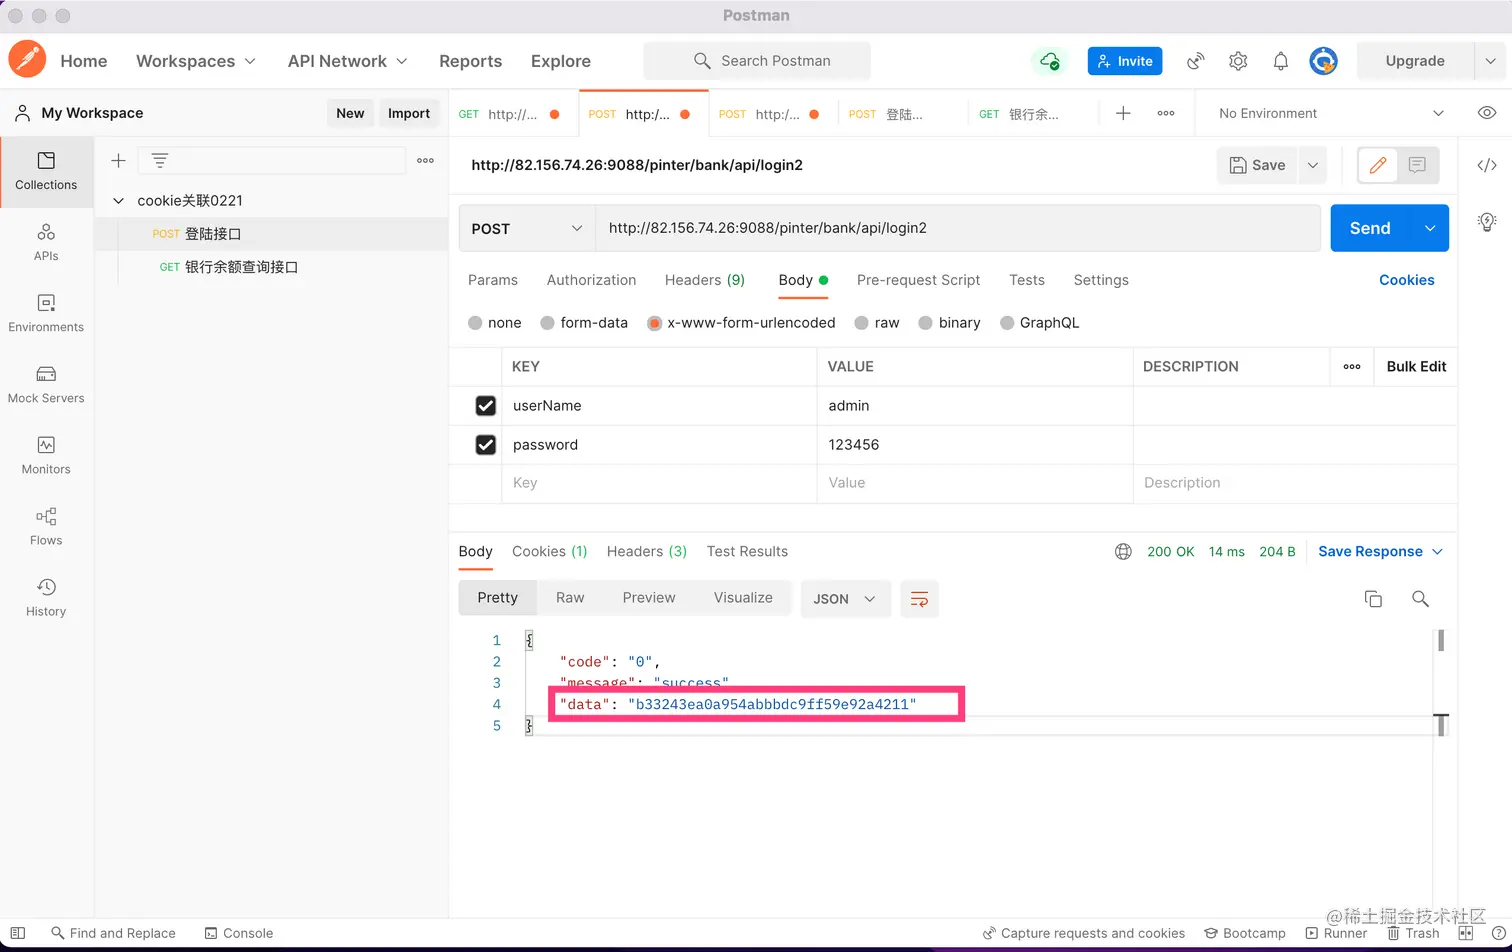Open the API Network dropdown

[348, 61]
